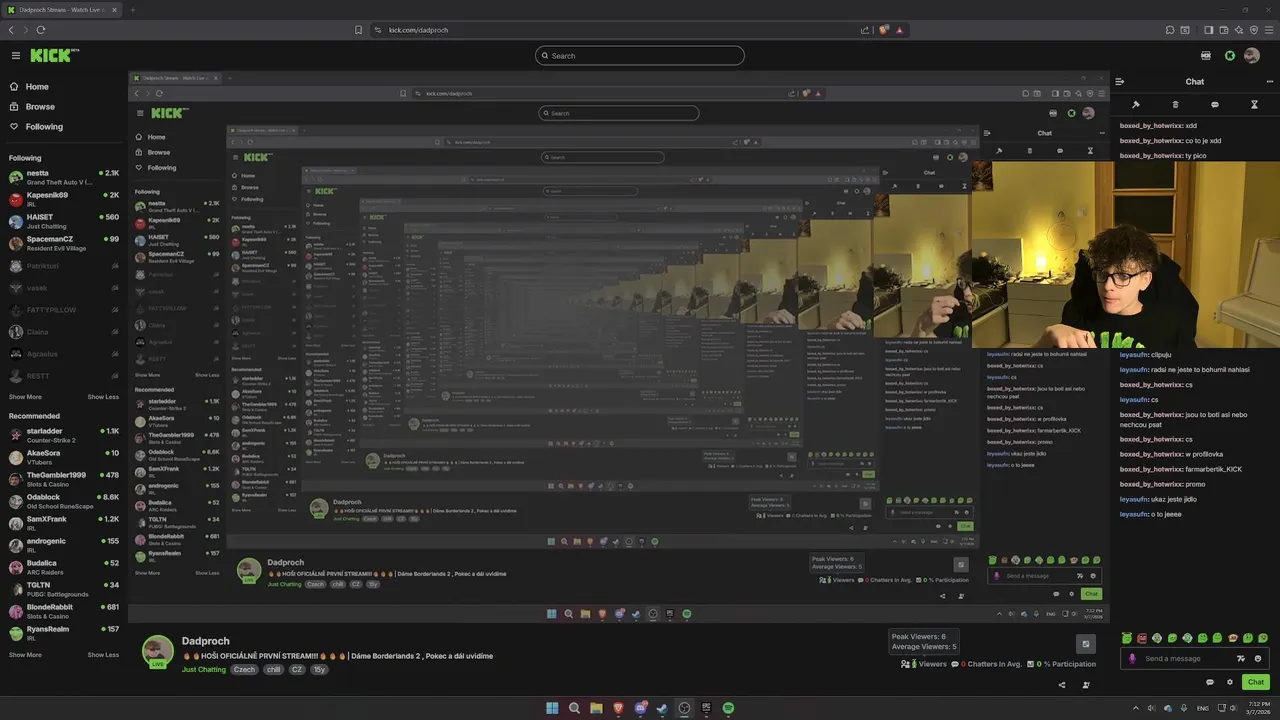Click the 15y tag under stream title

(319, 670)
